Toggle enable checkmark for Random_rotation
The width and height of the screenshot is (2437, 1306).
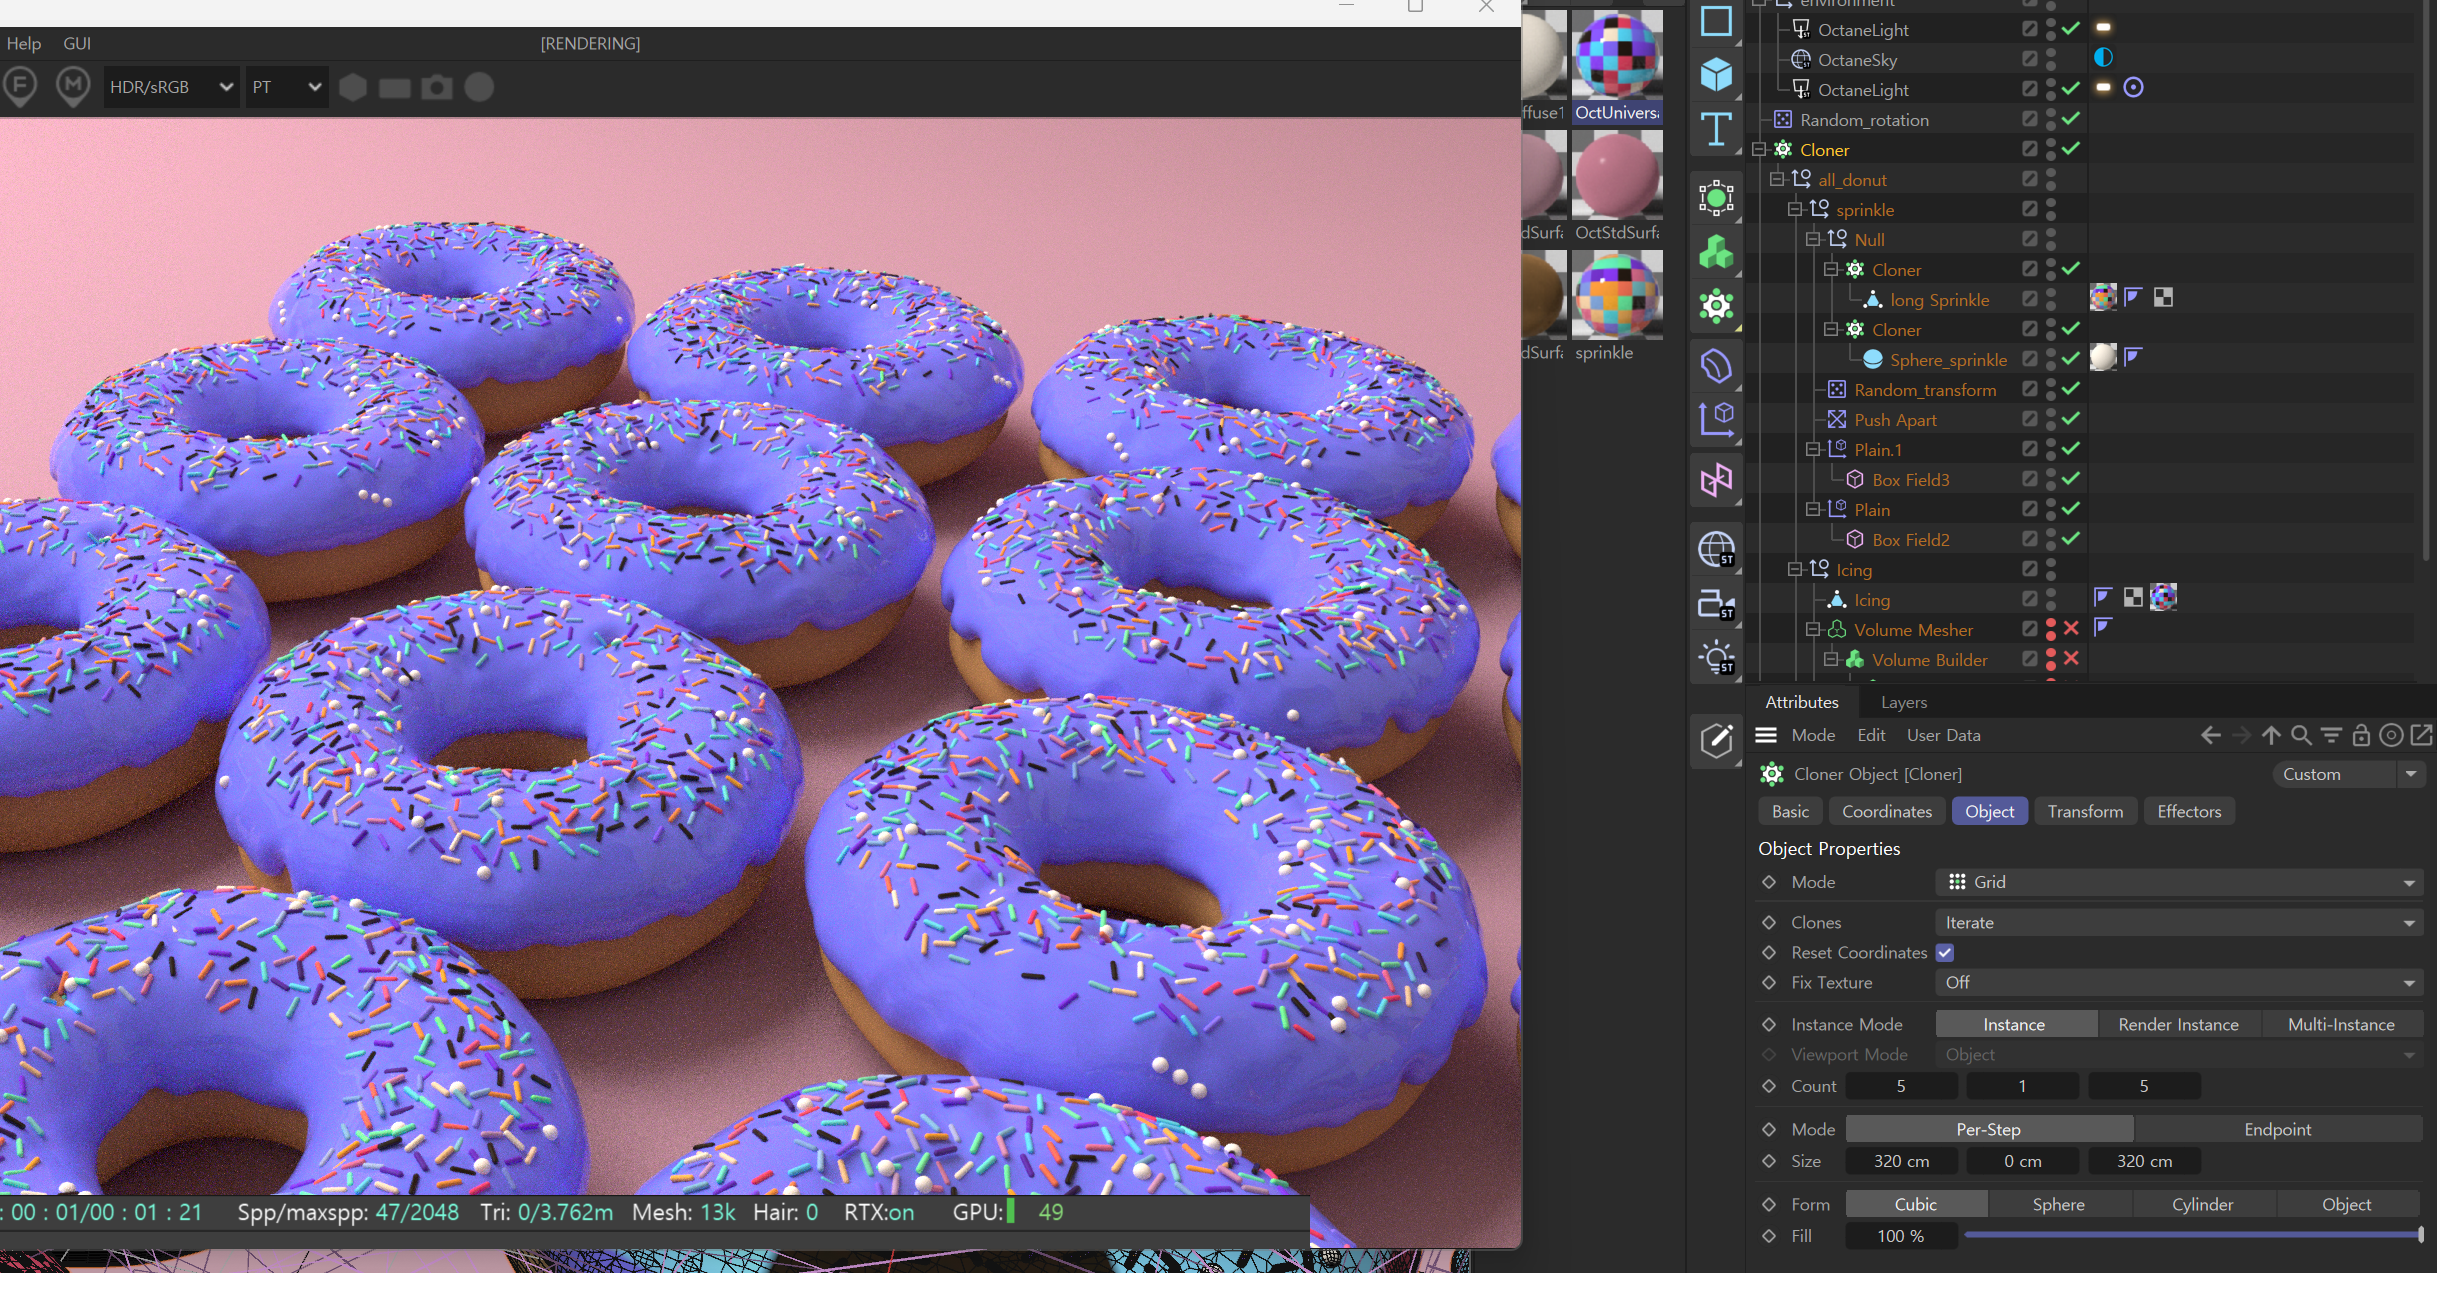coord(2071,119)
